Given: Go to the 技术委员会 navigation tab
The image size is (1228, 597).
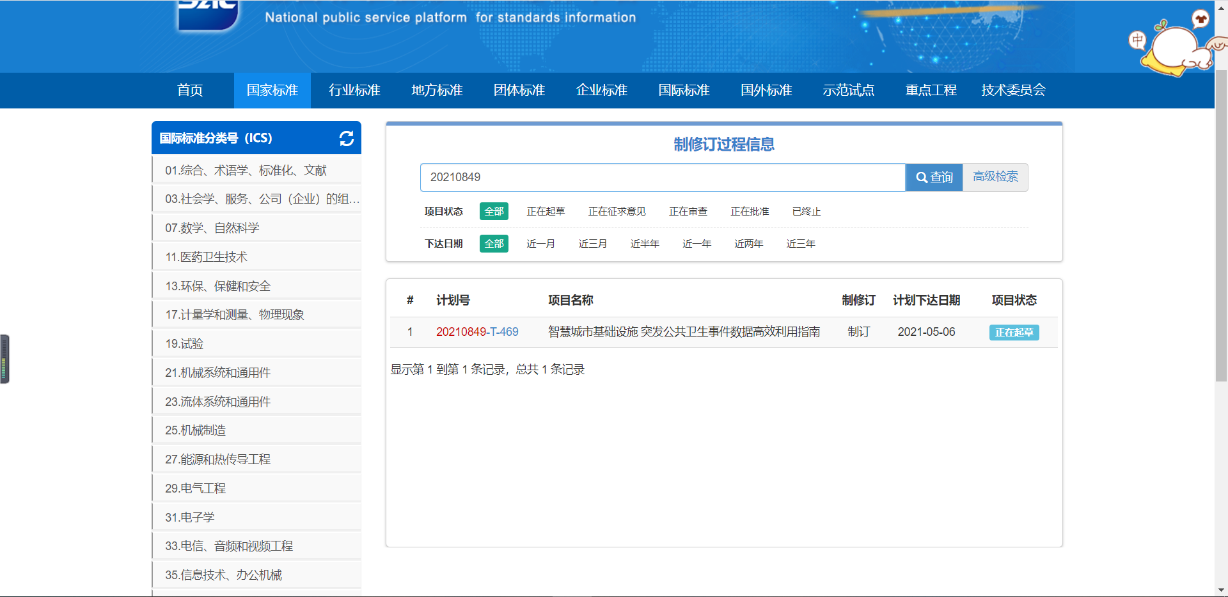Looking at the screenshot, I should tap(1013, 90).
